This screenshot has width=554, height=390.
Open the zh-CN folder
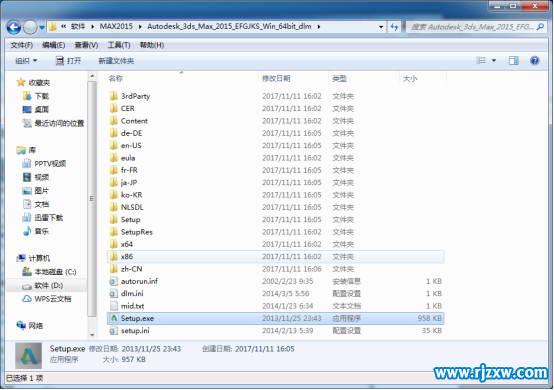click(x=276, y=269)
